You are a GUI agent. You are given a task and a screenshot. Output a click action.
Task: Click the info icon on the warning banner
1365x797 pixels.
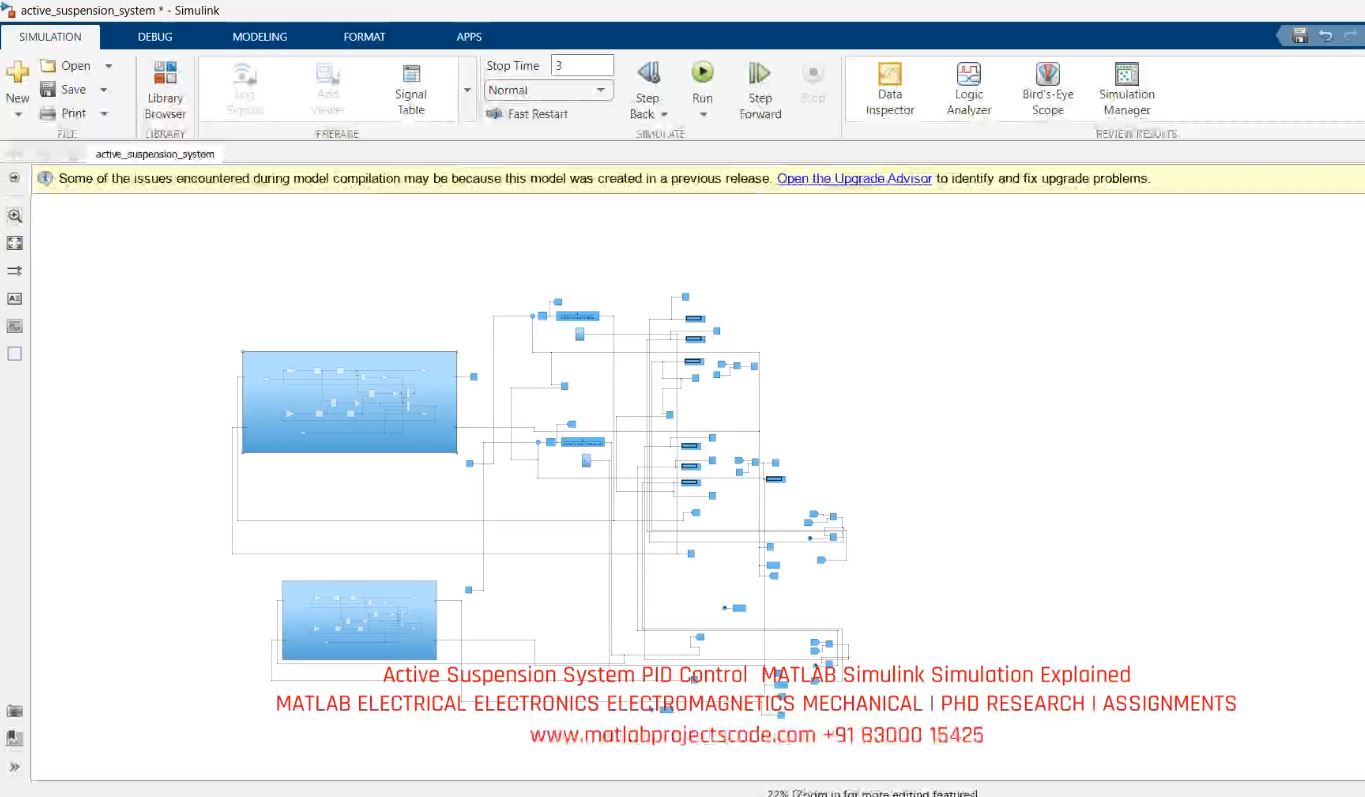coord(45,179)
